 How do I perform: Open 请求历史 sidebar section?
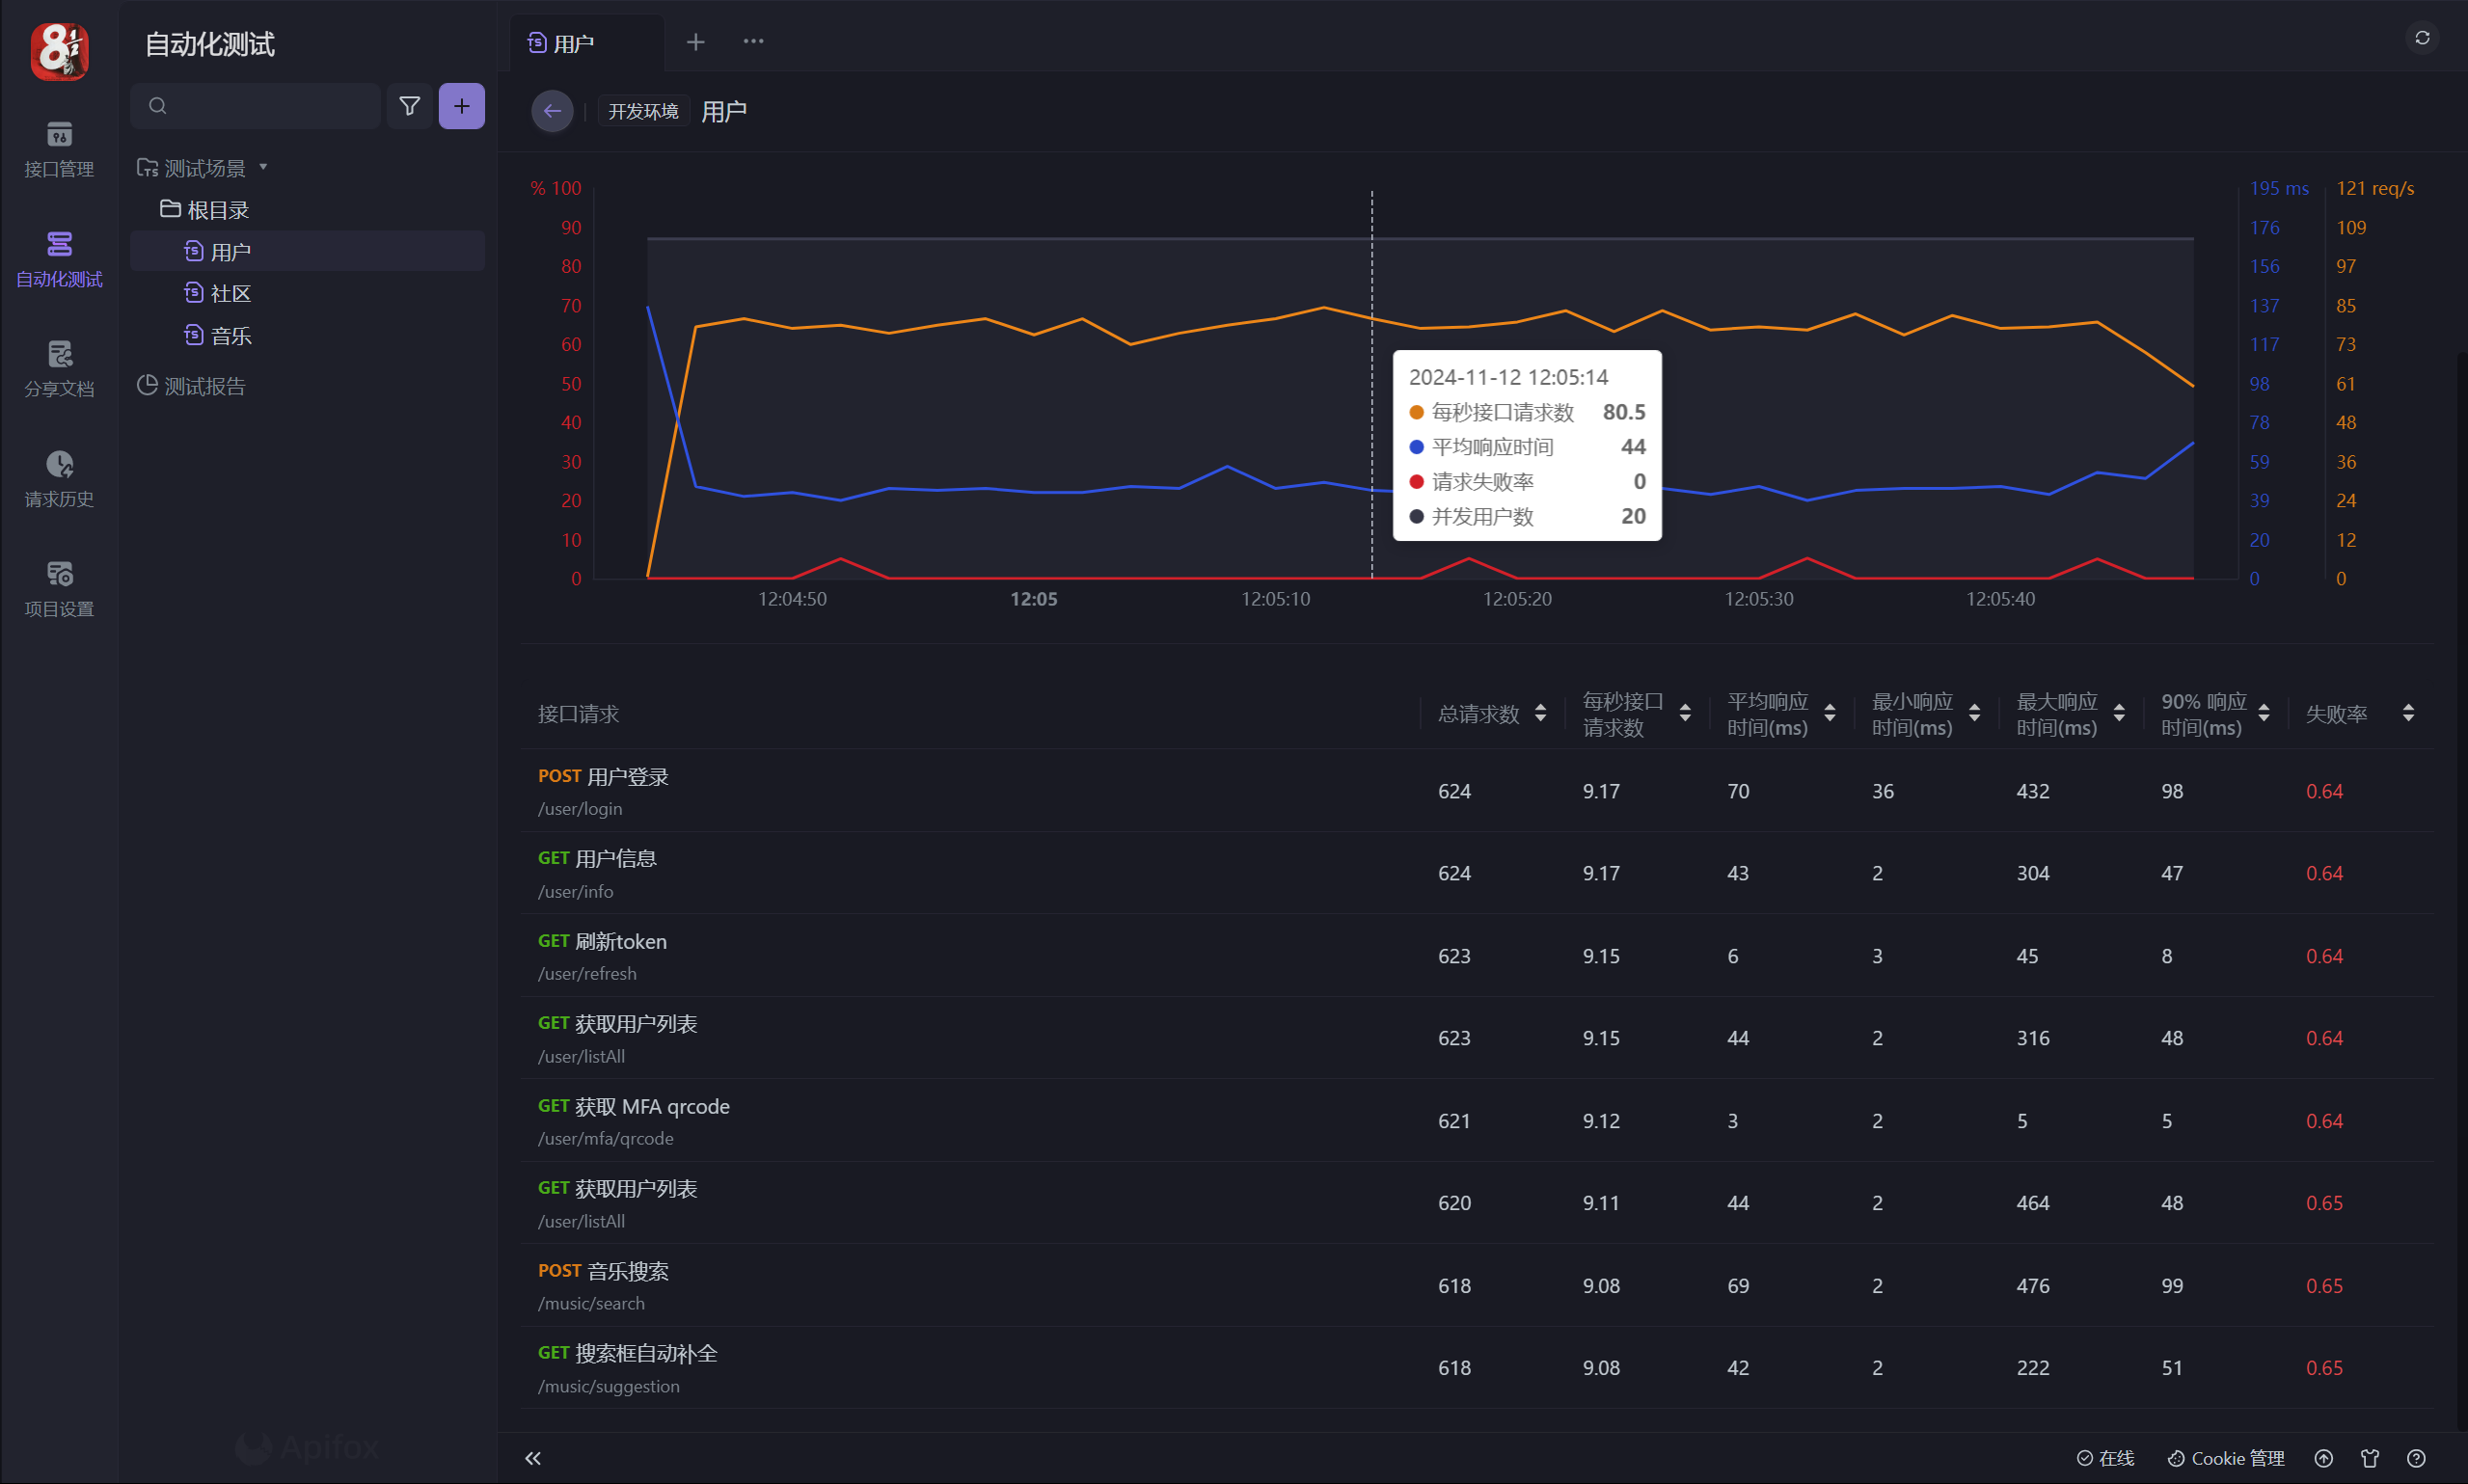point(59,479)
